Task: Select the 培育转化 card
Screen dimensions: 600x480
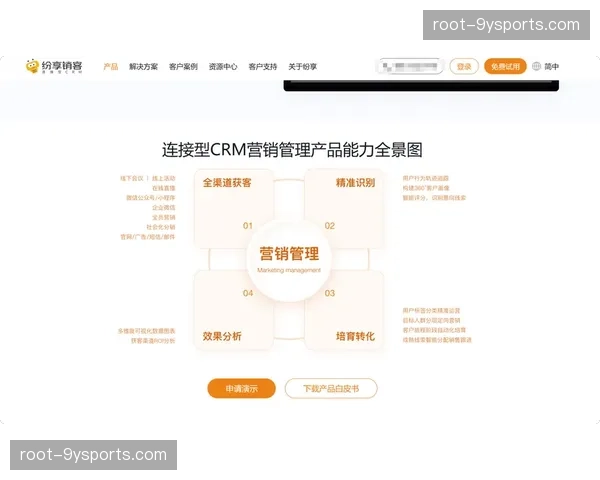Action: point(344,310)
